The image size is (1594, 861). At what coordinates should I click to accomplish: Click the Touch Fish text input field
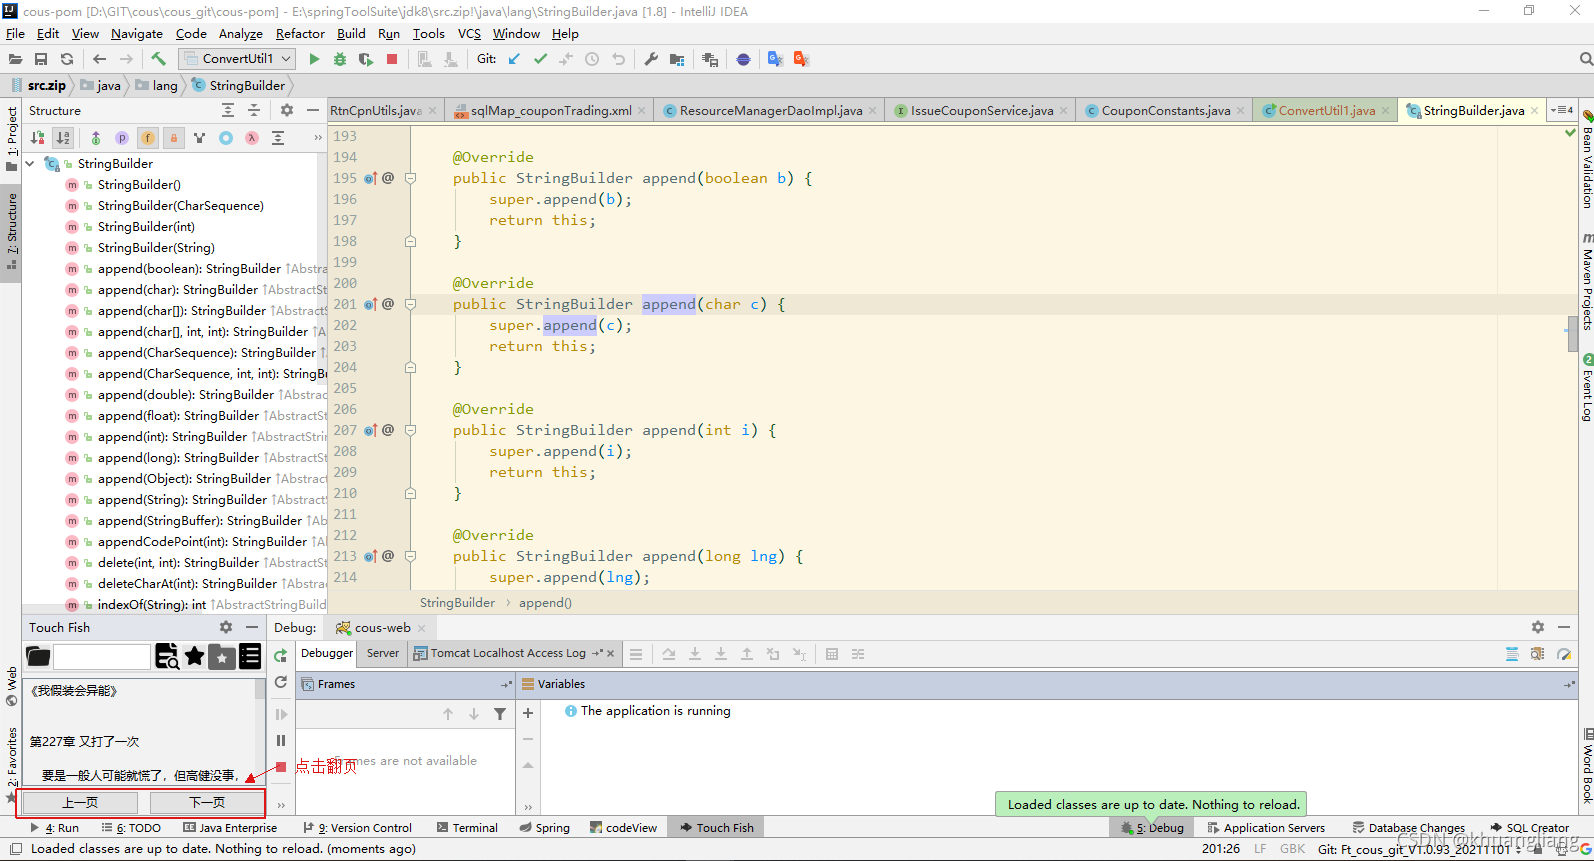pos(102,657)
